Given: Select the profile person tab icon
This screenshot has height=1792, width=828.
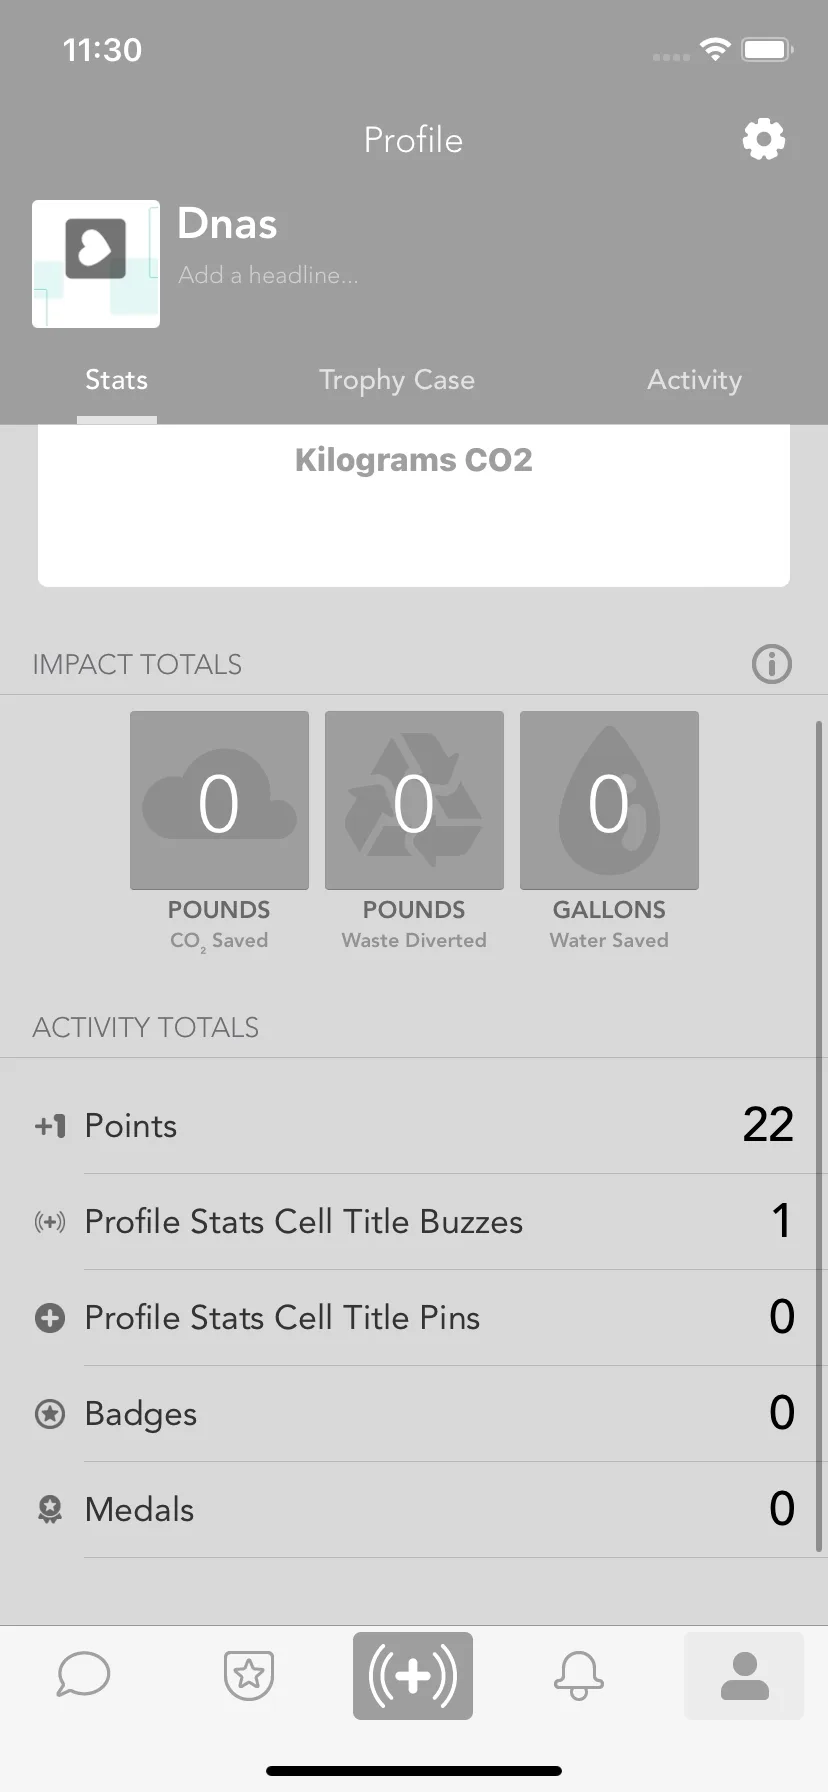Looking at the screenshot, I should 744,1676.
